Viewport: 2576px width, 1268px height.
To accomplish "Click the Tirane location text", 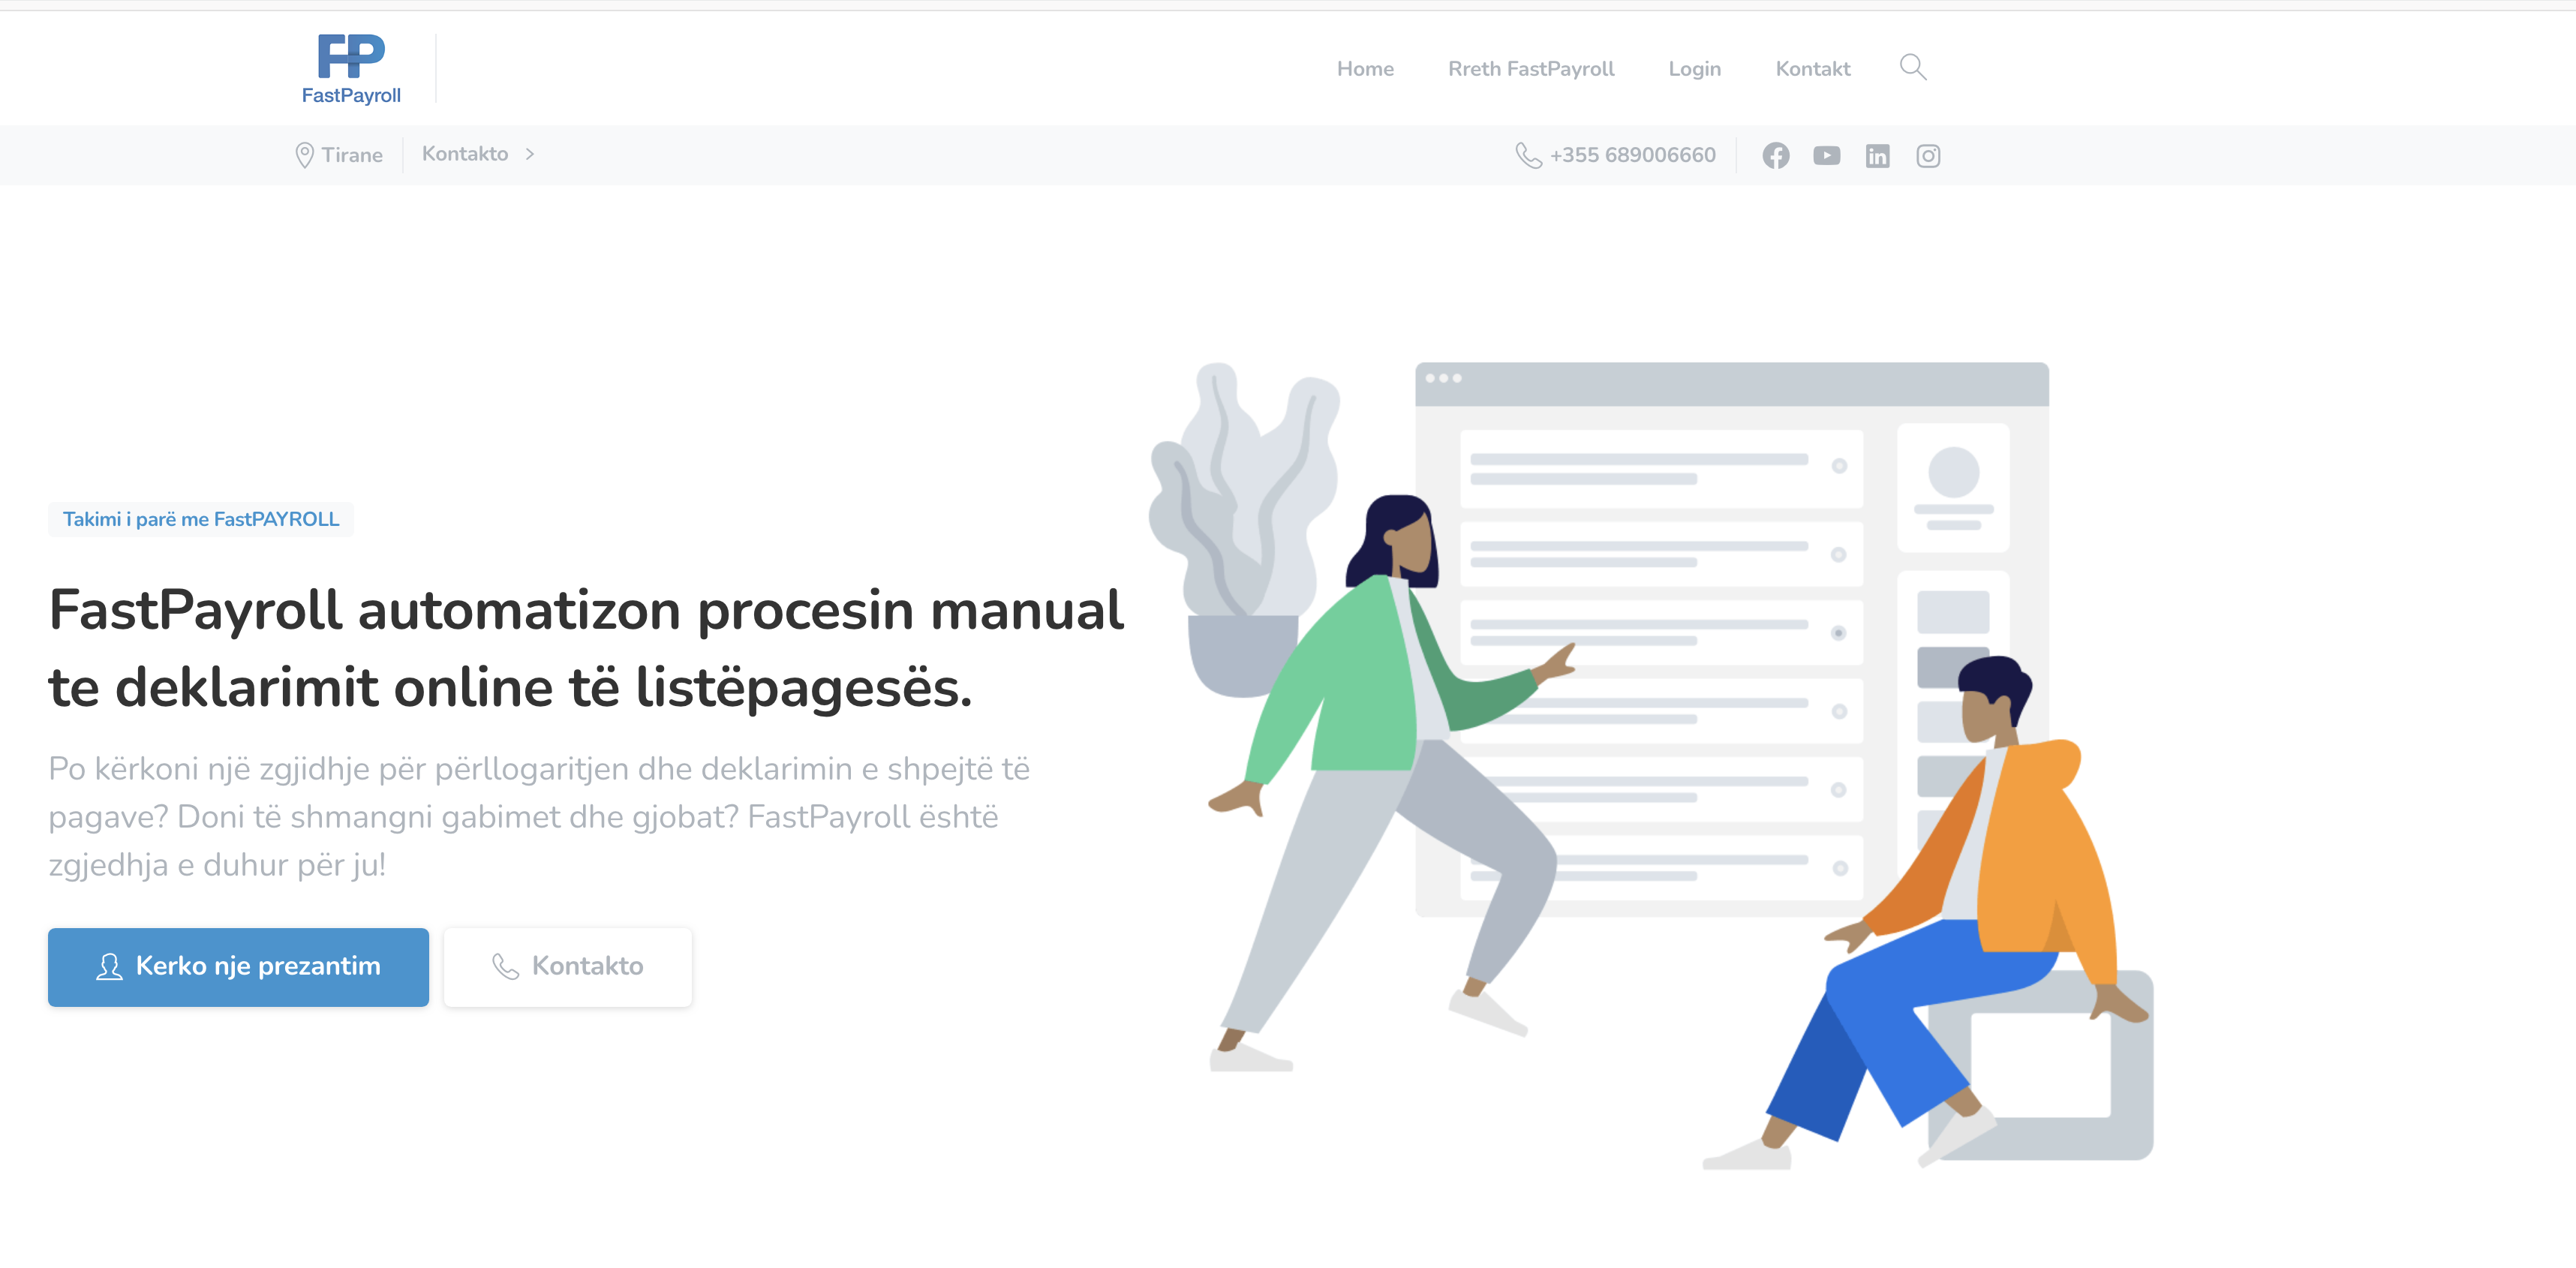I will pyautogui.click(x=352, y=155).
